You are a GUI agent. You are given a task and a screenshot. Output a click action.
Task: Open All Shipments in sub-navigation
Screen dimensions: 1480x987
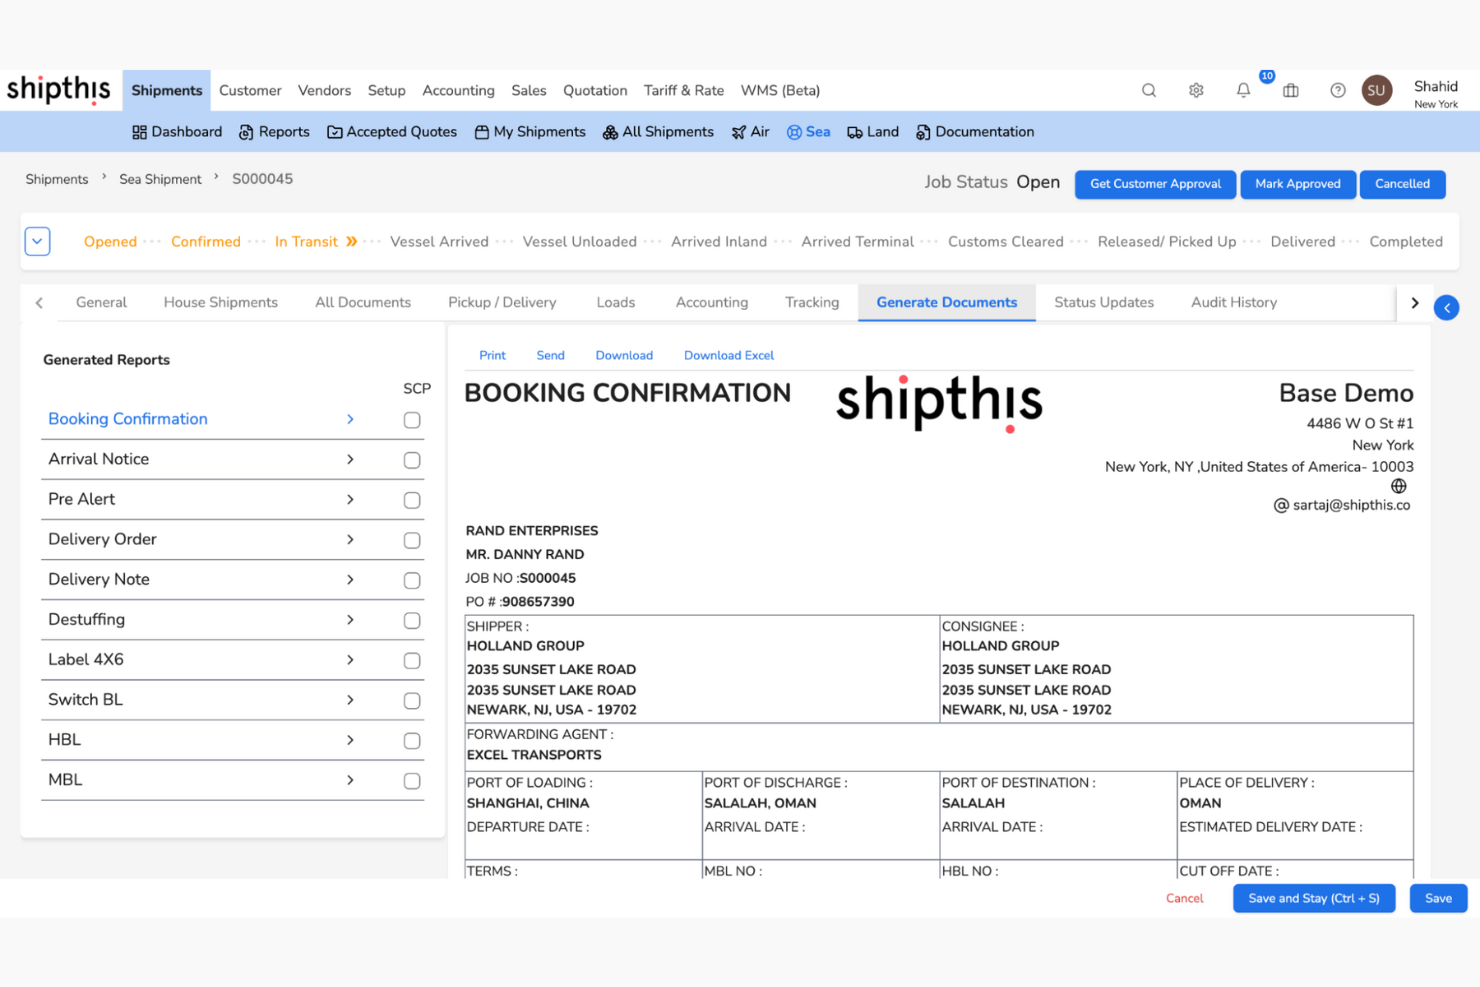[x=658, y=132]
